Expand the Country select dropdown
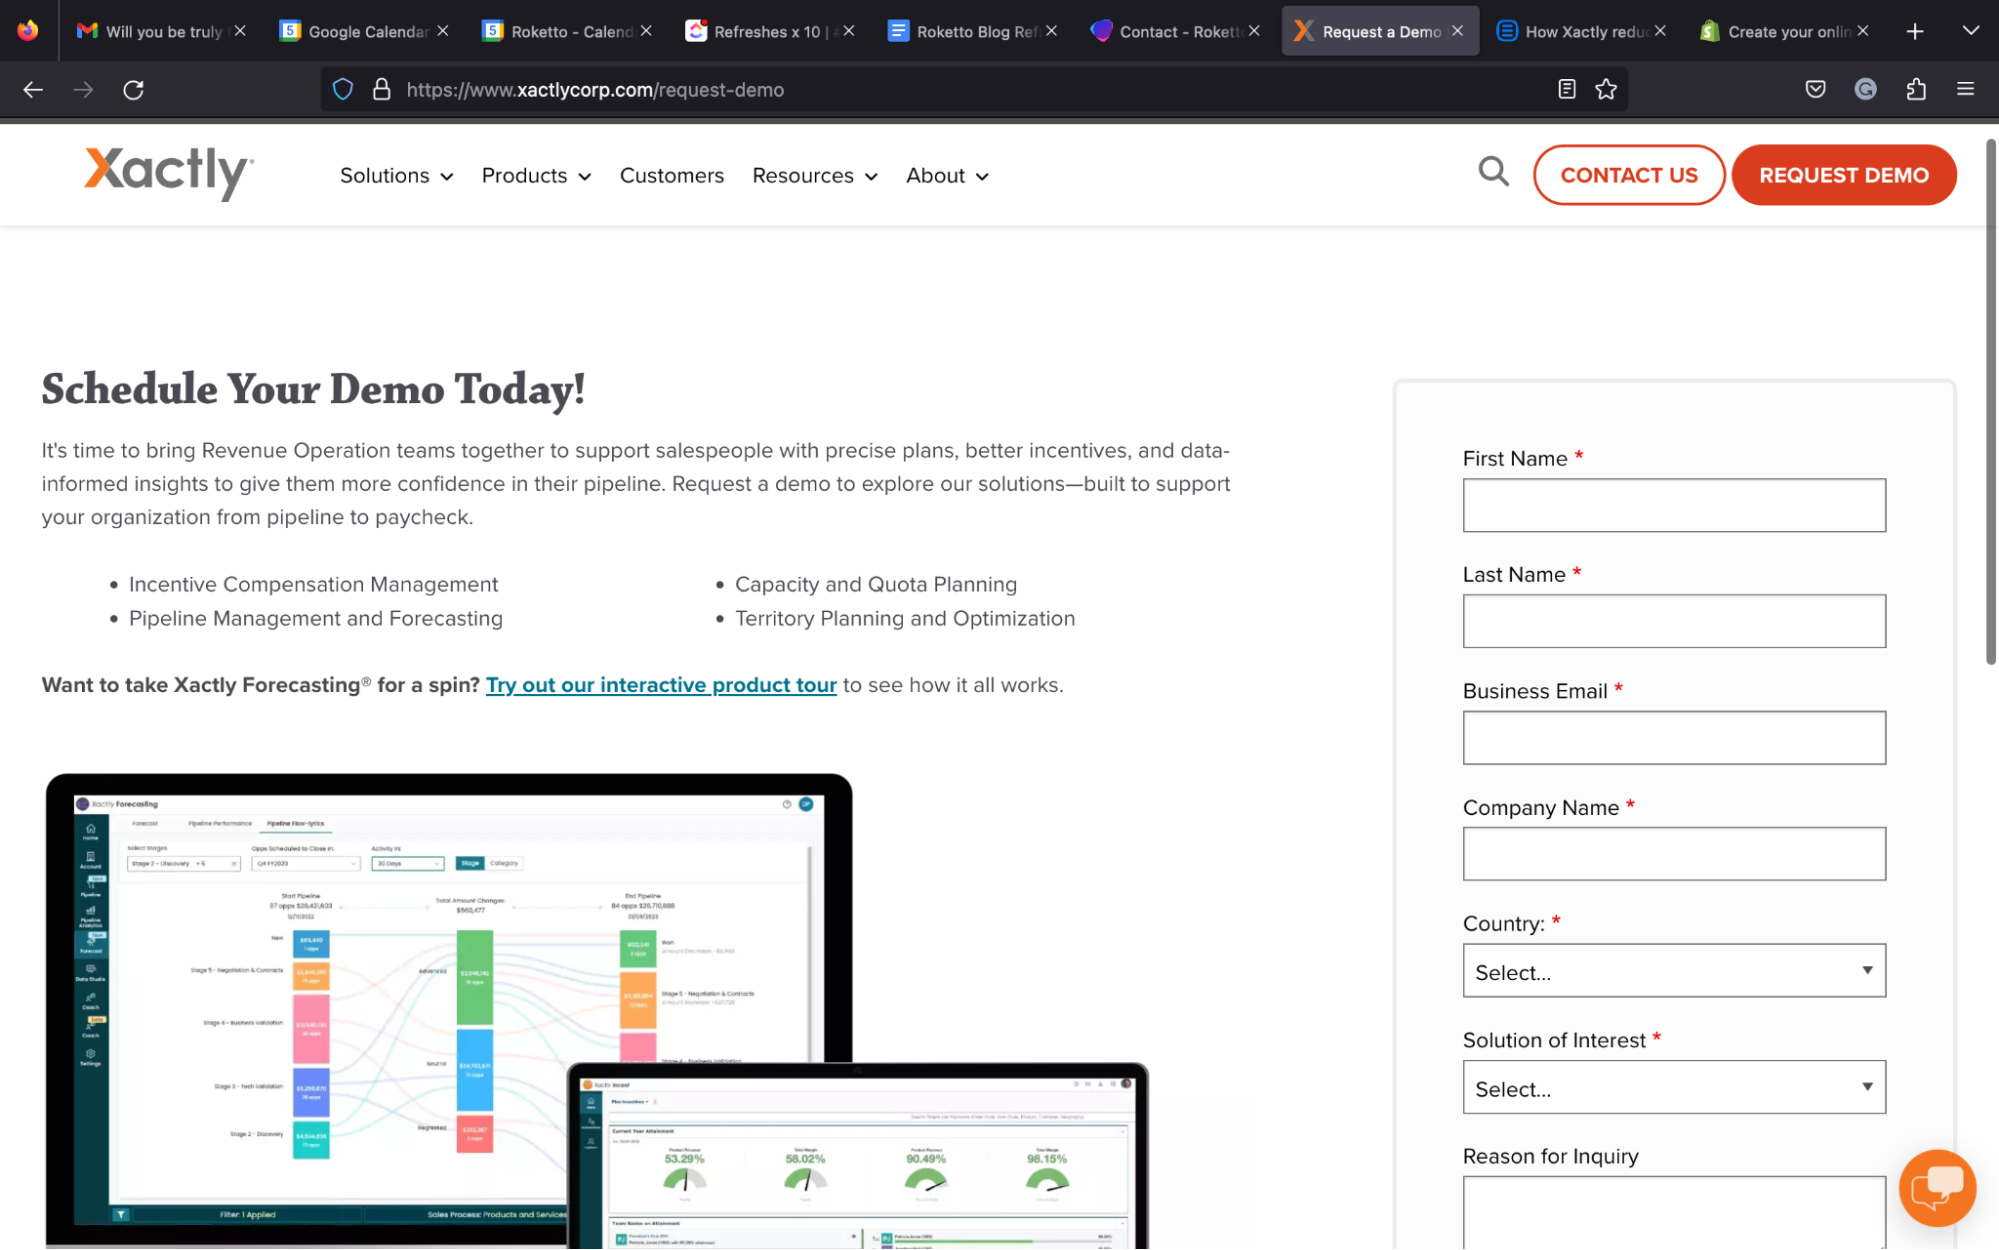 point(1673,971)
